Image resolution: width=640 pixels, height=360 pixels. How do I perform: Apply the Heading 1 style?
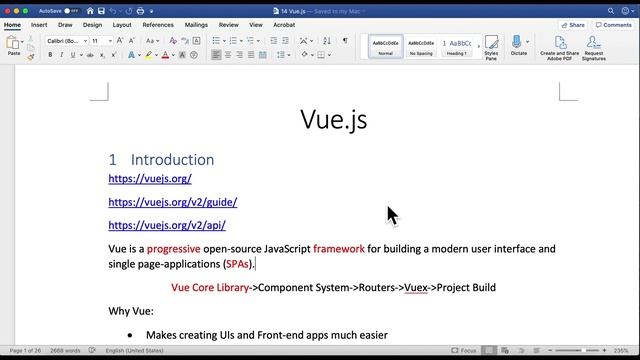tap(457, 46)
